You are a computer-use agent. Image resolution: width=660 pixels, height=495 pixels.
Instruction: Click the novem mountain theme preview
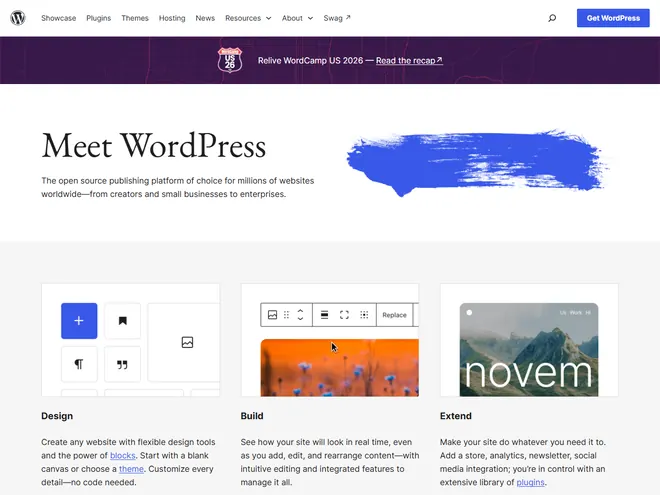pos(529,349)
